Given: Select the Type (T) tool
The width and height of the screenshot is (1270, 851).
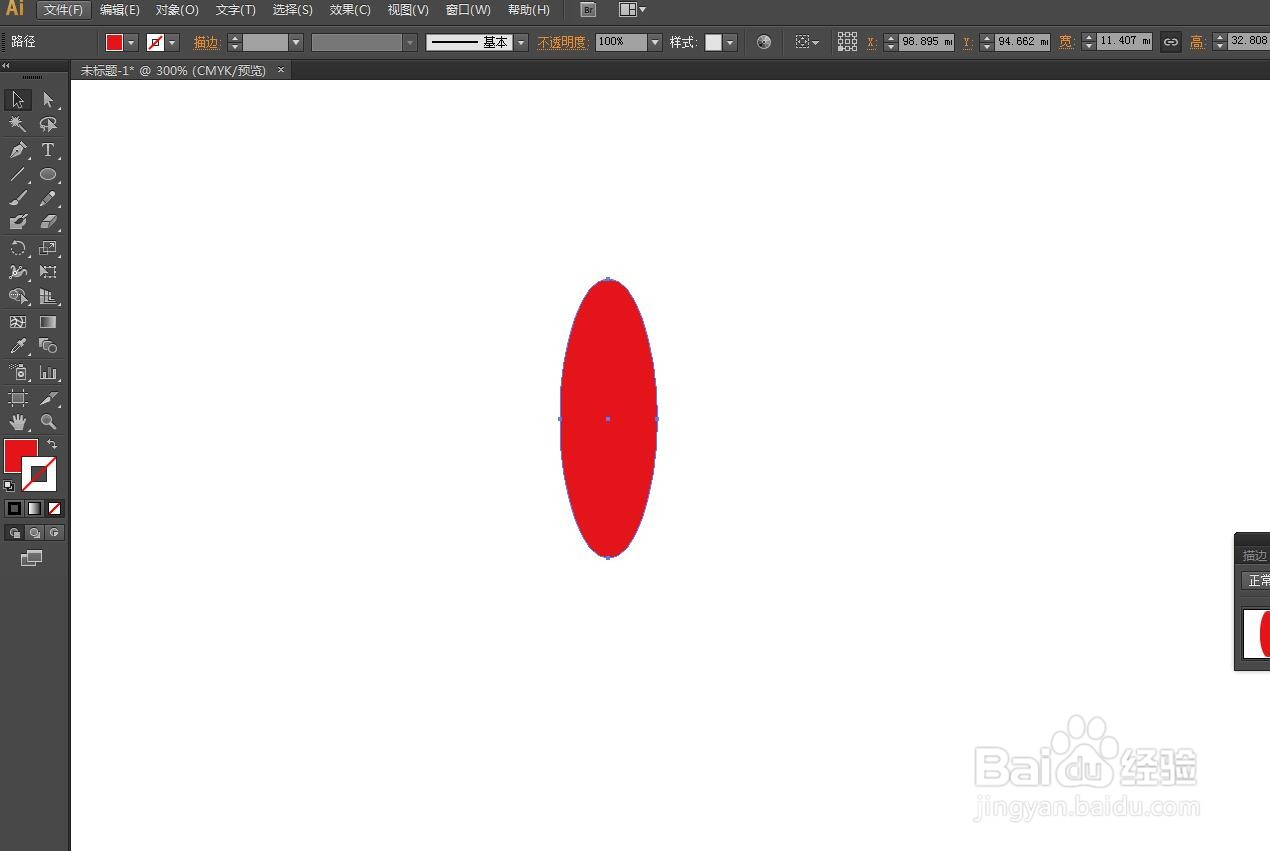Looking at the screenshot, I should click(48, 150).
